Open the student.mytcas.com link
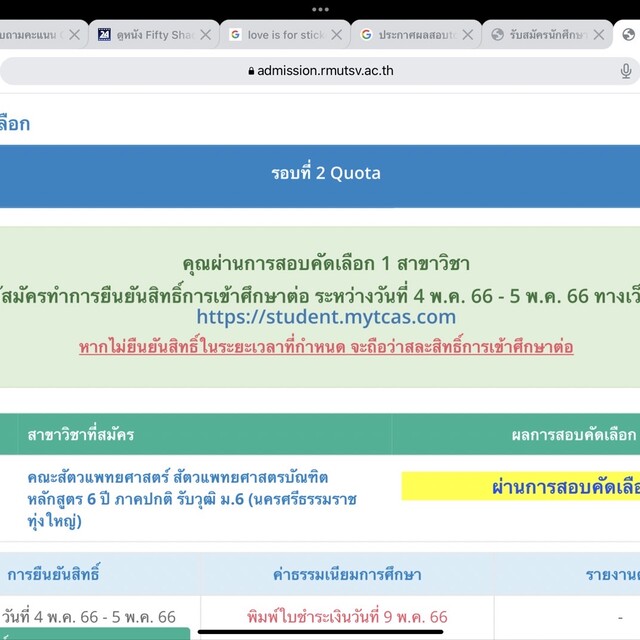This screenshot has height=640, width=640. (x=326, y=318)
